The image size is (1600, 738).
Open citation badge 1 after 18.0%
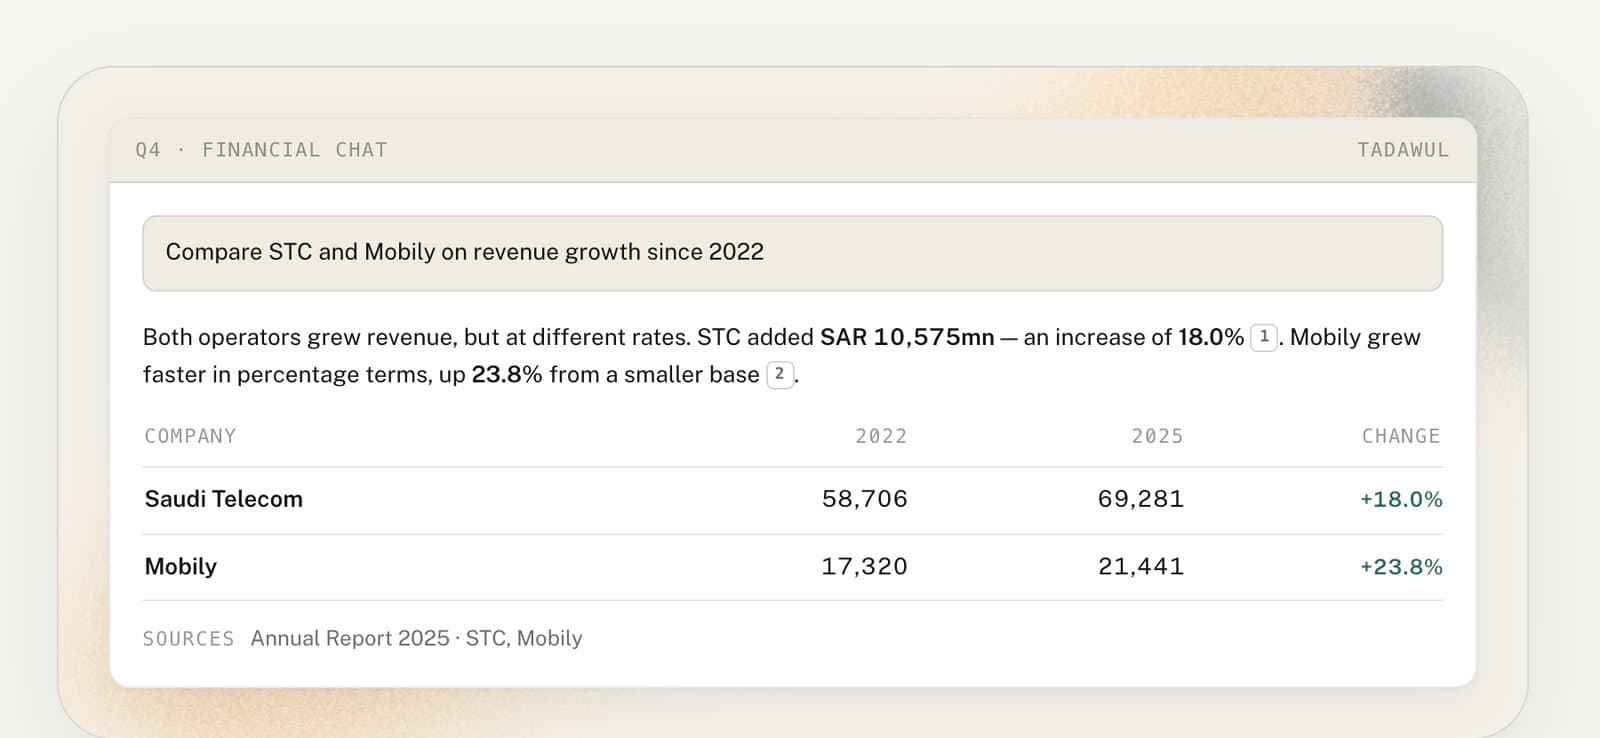[1264, 337]
